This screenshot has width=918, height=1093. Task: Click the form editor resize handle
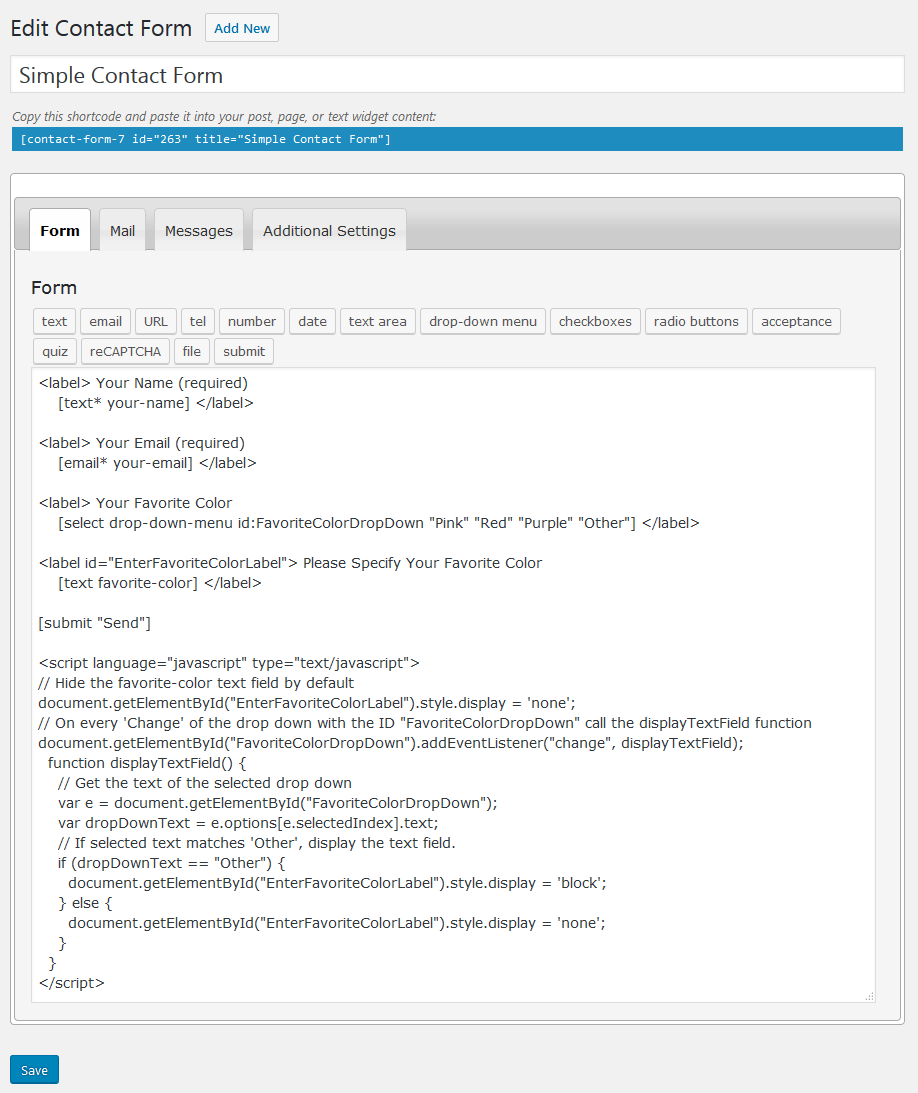click(869, 997)
